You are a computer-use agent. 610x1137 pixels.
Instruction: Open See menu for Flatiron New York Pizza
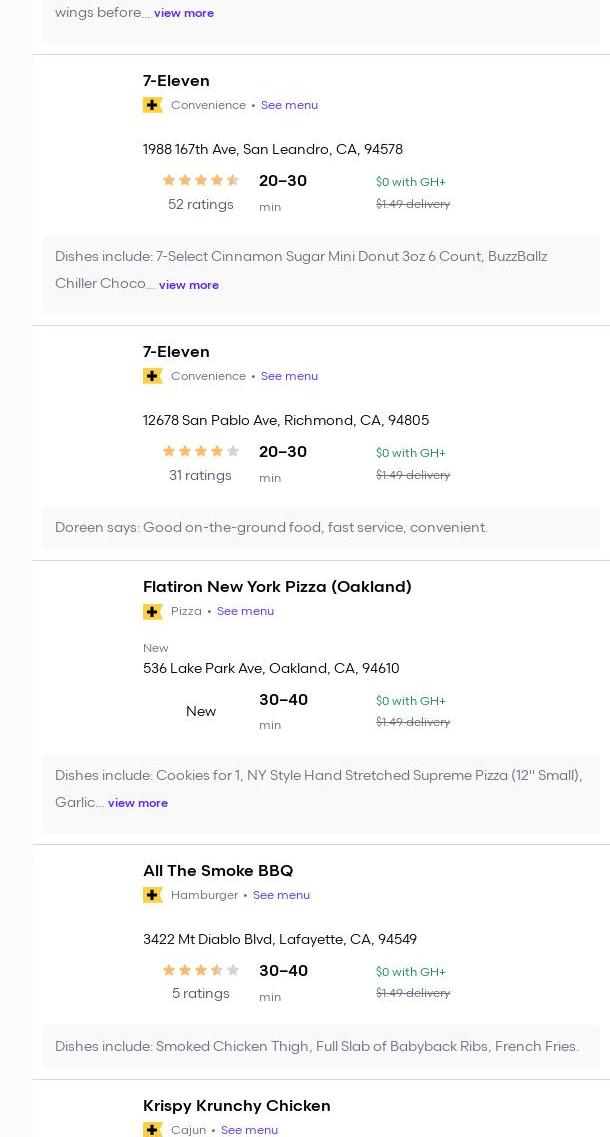pyautogui.click(x=245, y=611)
